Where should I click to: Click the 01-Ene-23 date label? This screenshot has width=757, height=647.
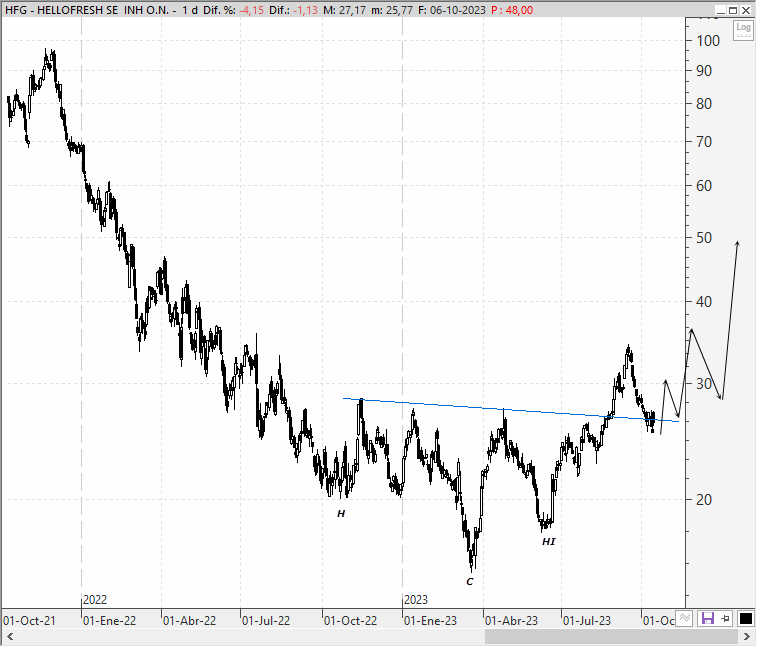click(x=430, y=620)
